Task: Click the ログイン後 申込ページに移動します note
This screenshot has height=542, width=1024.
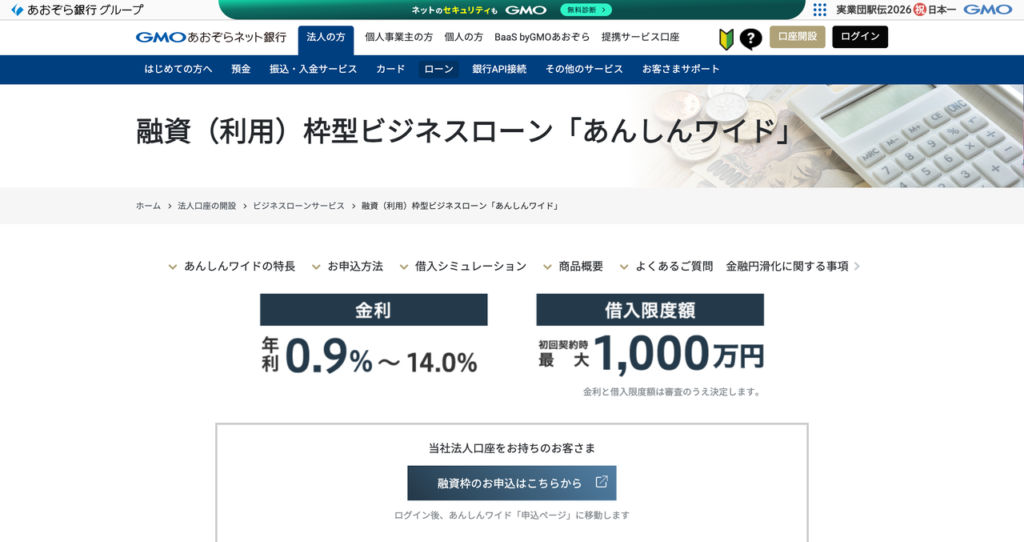Action: 512,515
